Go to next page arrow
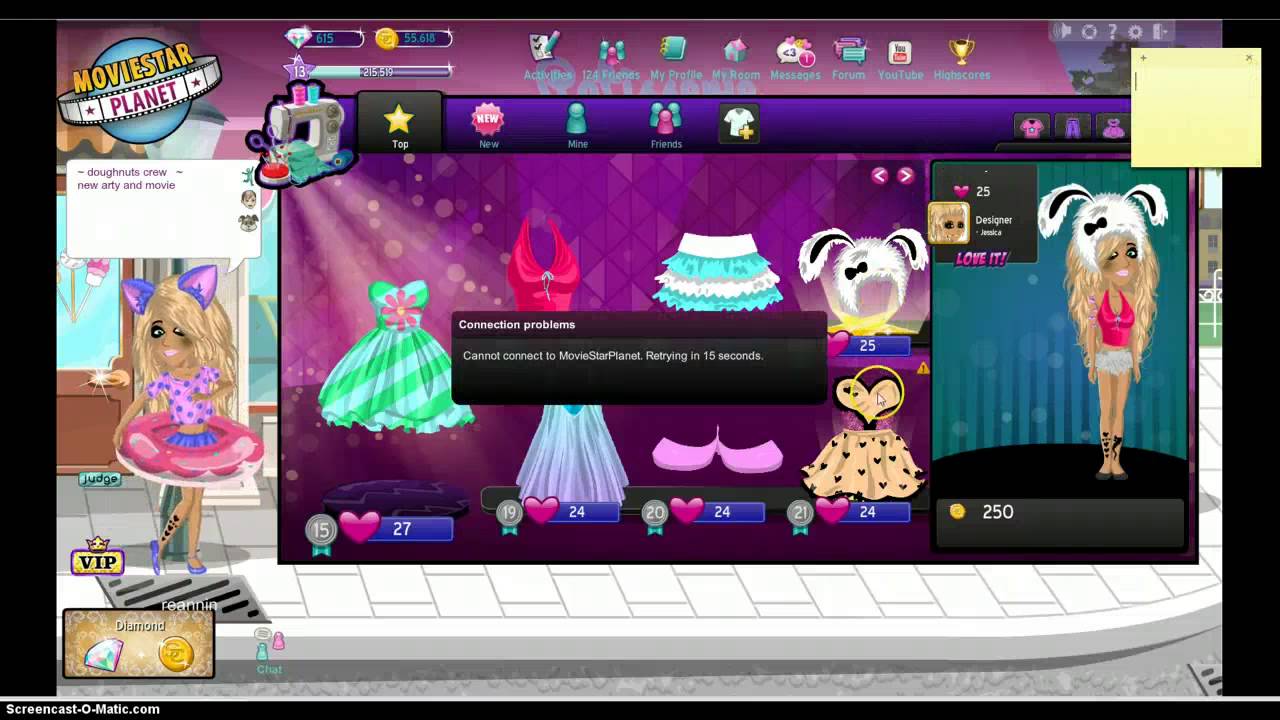Image resolution: width=1280 pixels, height=720 pixels. [905, 176]
